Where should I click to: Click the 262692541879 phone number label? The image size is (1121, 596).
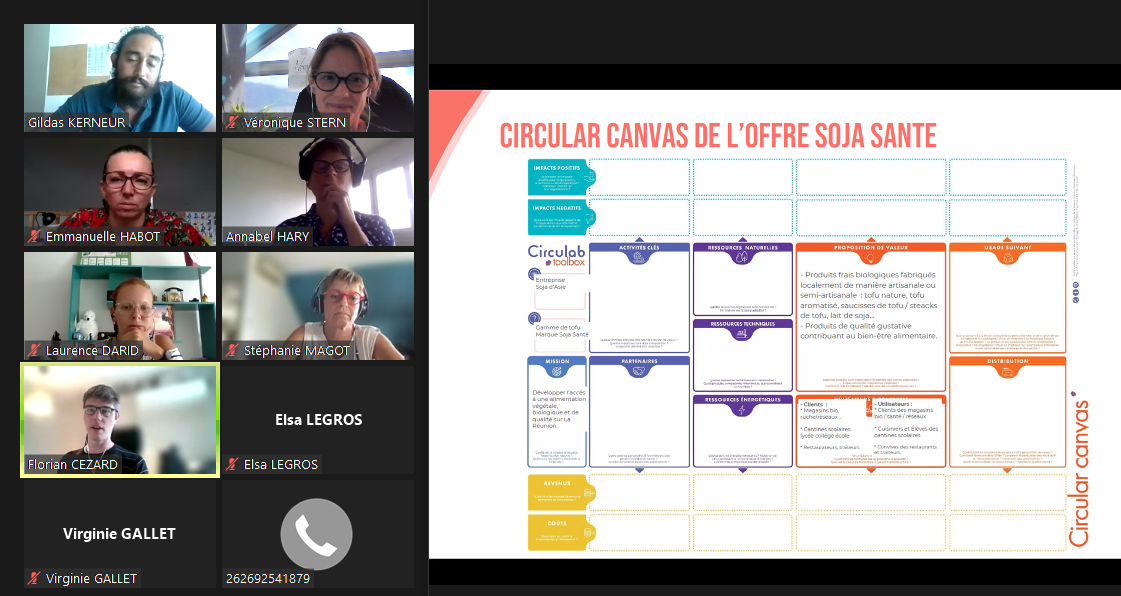click(268, 578)
